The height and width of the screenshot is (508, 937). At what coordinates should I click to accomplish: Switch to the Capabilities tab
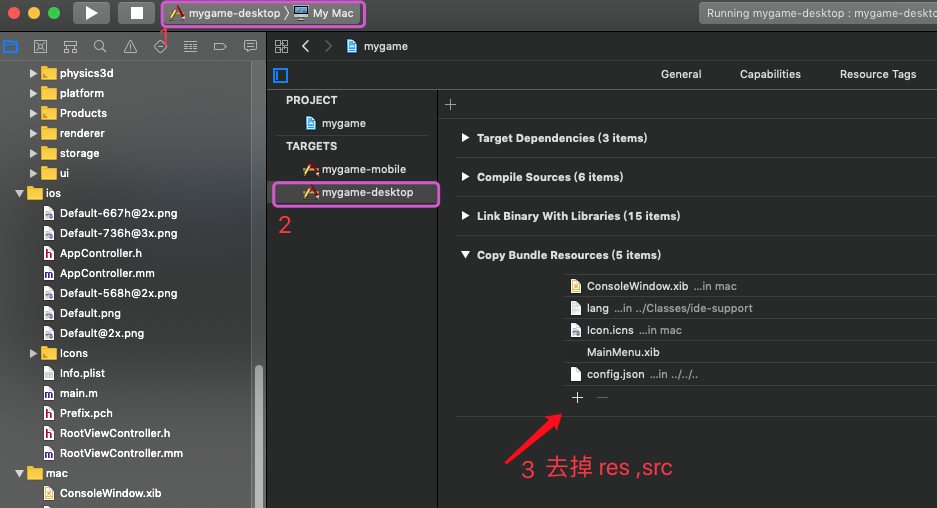coord(770,74)
